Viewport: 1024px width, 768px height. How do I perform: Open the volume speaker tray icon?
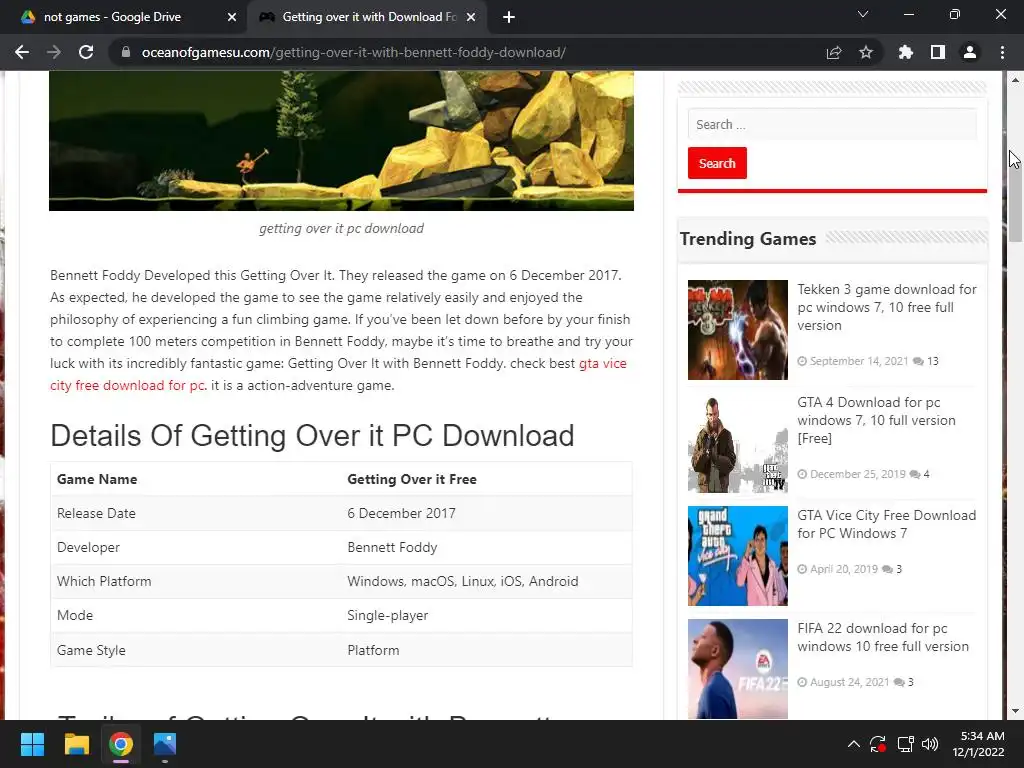click(x=930, y=744)
